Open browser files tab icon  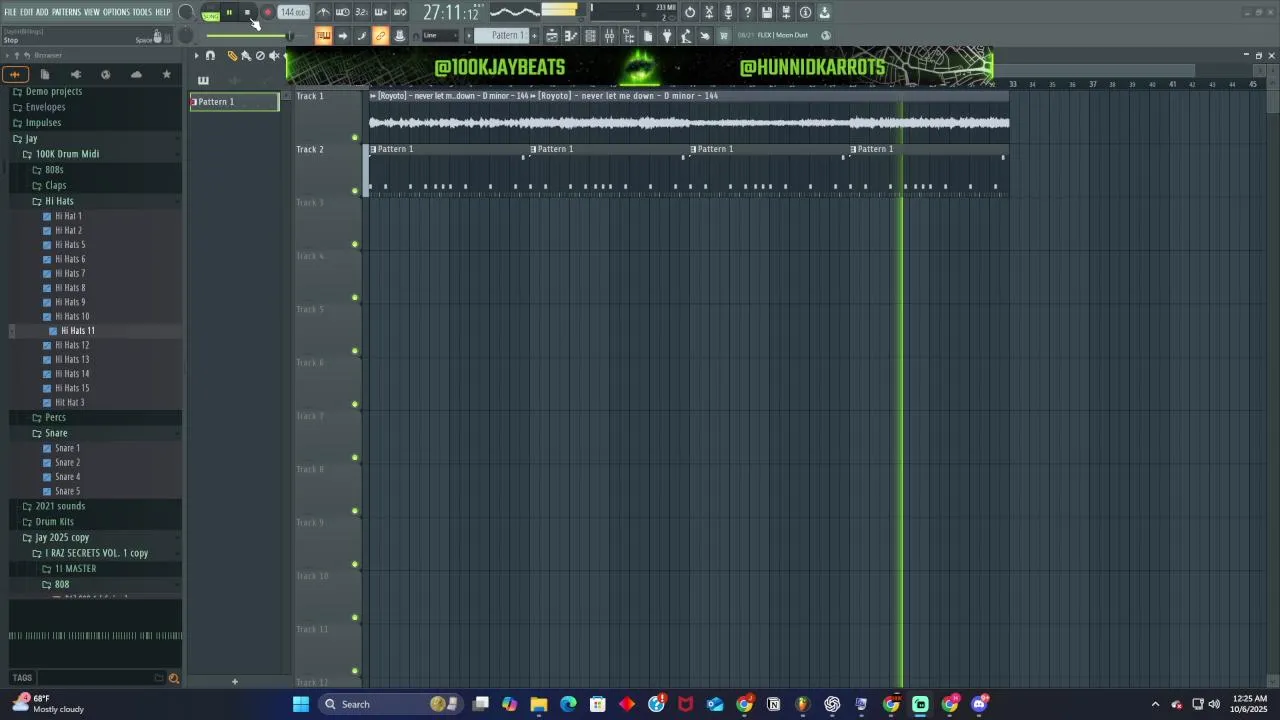pyautogui.click(x=45, y=74)
